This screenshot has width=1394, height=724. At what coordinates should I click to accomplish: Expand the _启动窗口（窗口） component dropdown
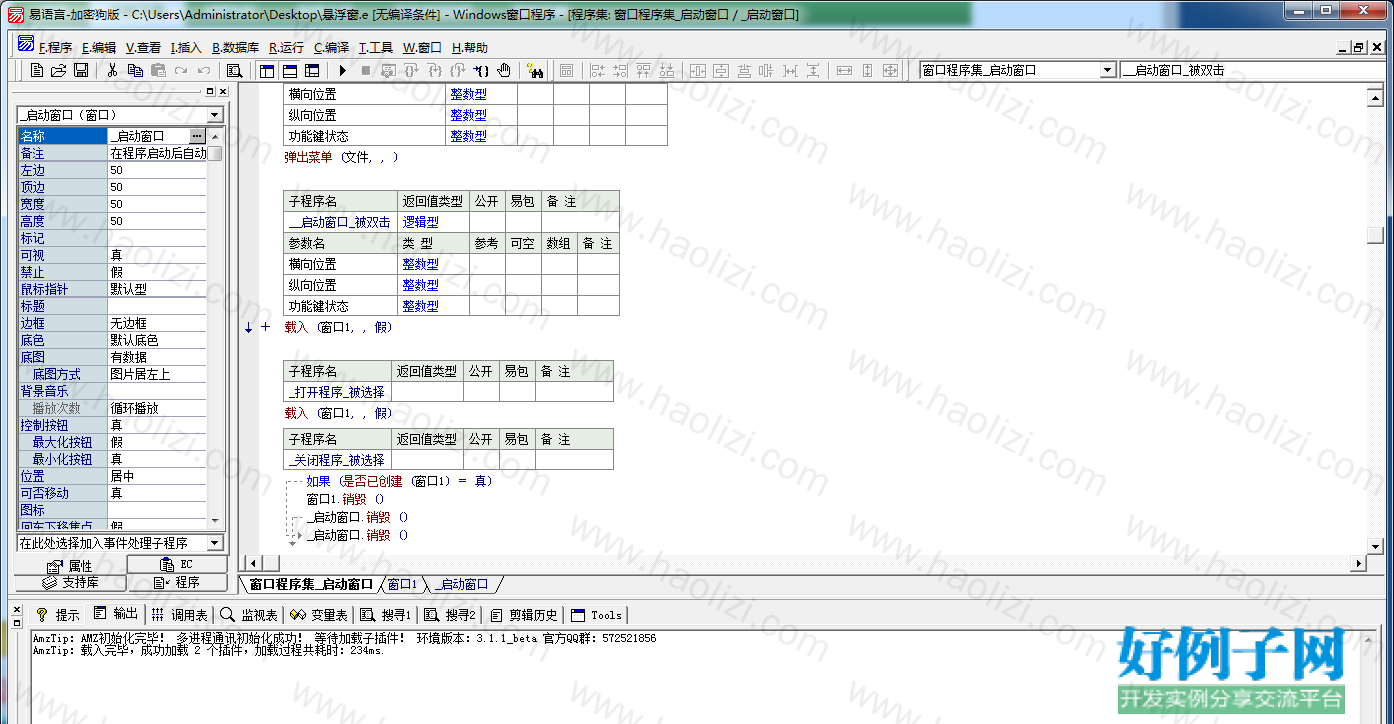point(214,115)
